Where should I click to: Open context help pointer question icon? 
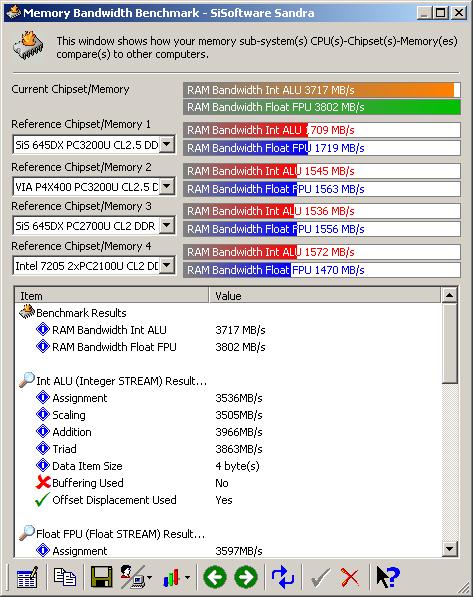(x=388, y=577)
